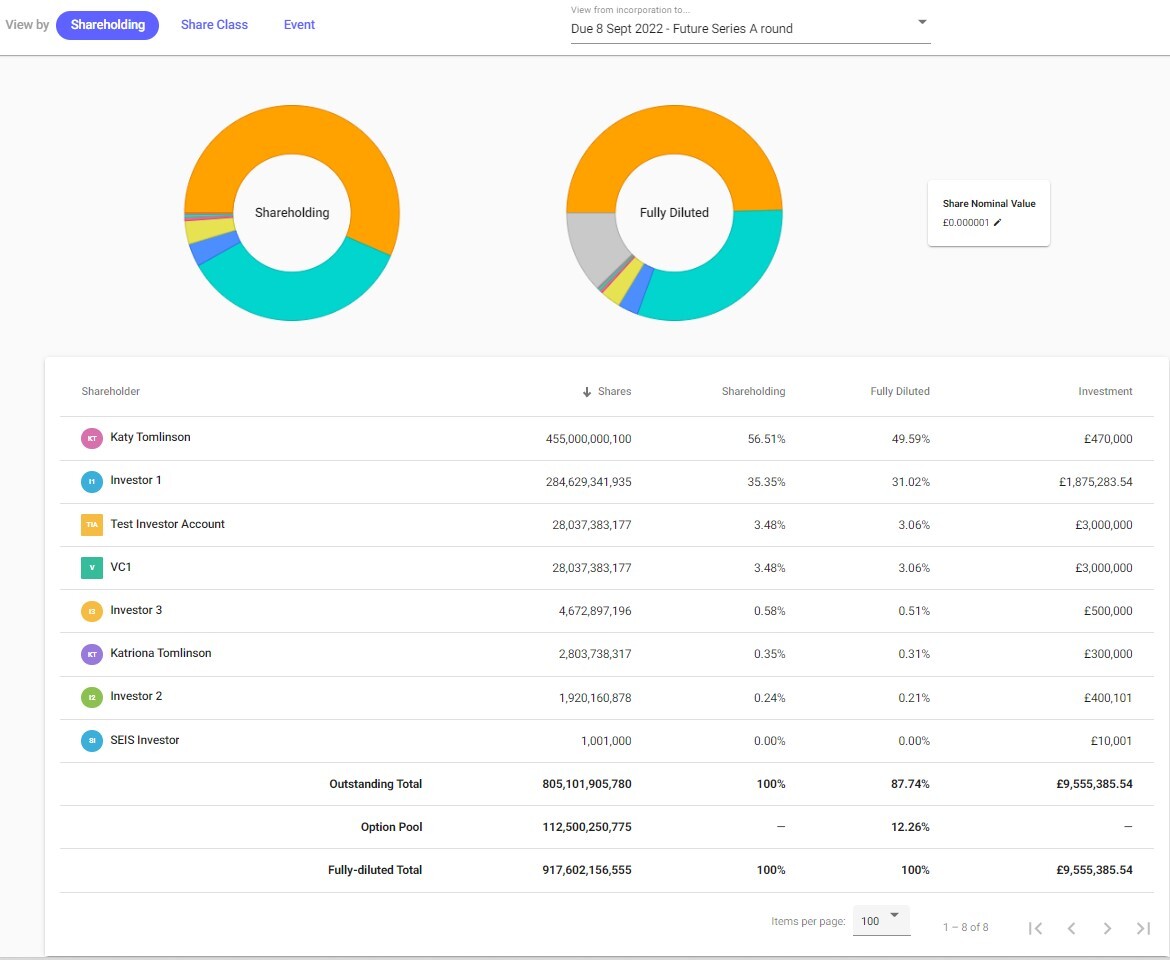This screenshot has height=960, width=1170.
Task: Switch to the Share Class tab
Action: point(214,25)
